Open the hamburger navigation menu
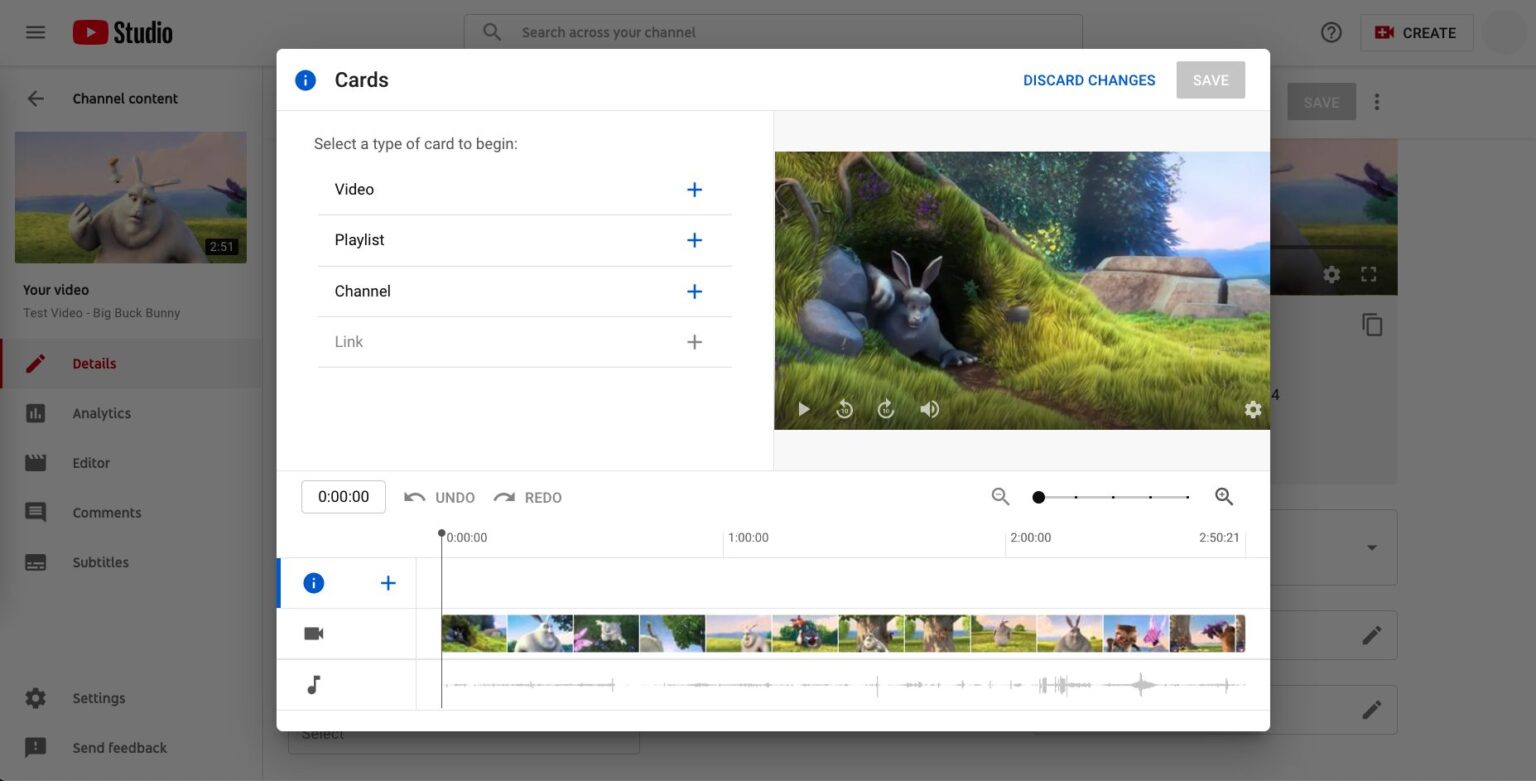The height and width of the screenshot is (781, 1536). click(x=35, y=31)
